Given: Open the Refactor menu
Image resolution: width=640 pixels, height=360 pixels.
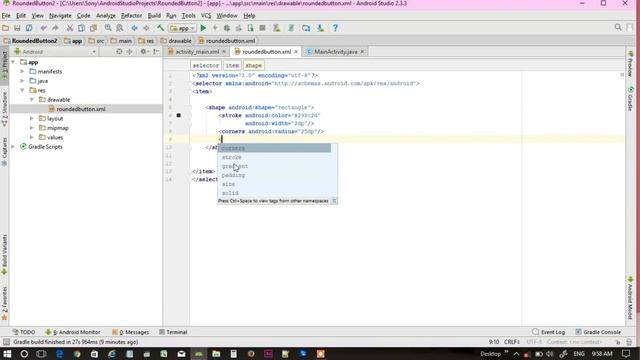Looking at the screenshot, I should pyautogui.click(x=131, y=16).
